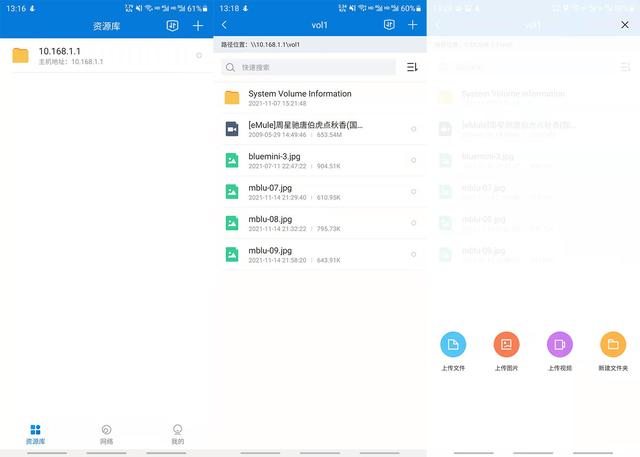Open transfer list icon on 资源库 header
Image resolution: width=640 pixels, height=457 pixels.
172,25
